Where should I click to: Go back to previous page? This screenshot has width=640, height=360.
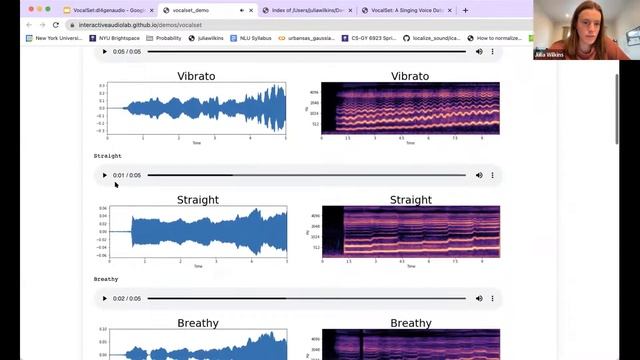pos(29,25)
